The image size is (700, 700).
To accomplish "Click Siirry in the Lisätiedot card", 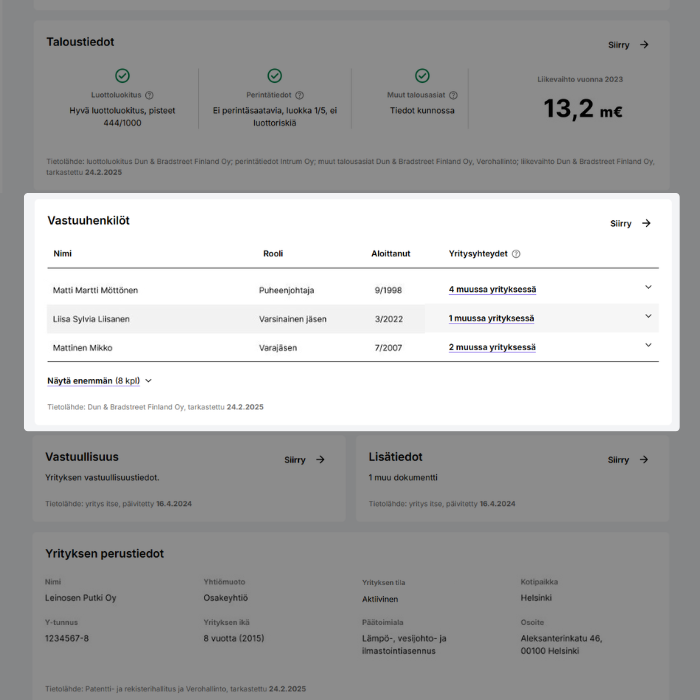I will point(628,460).
